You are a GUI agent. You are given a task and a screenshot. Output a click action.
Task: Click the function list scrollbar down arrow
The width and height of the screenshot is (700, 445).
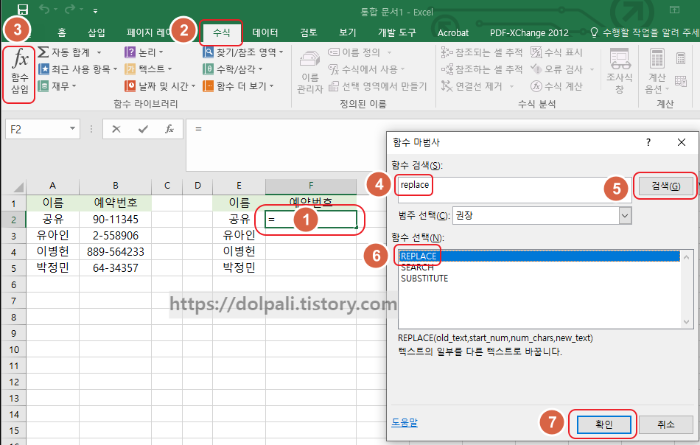687,322
